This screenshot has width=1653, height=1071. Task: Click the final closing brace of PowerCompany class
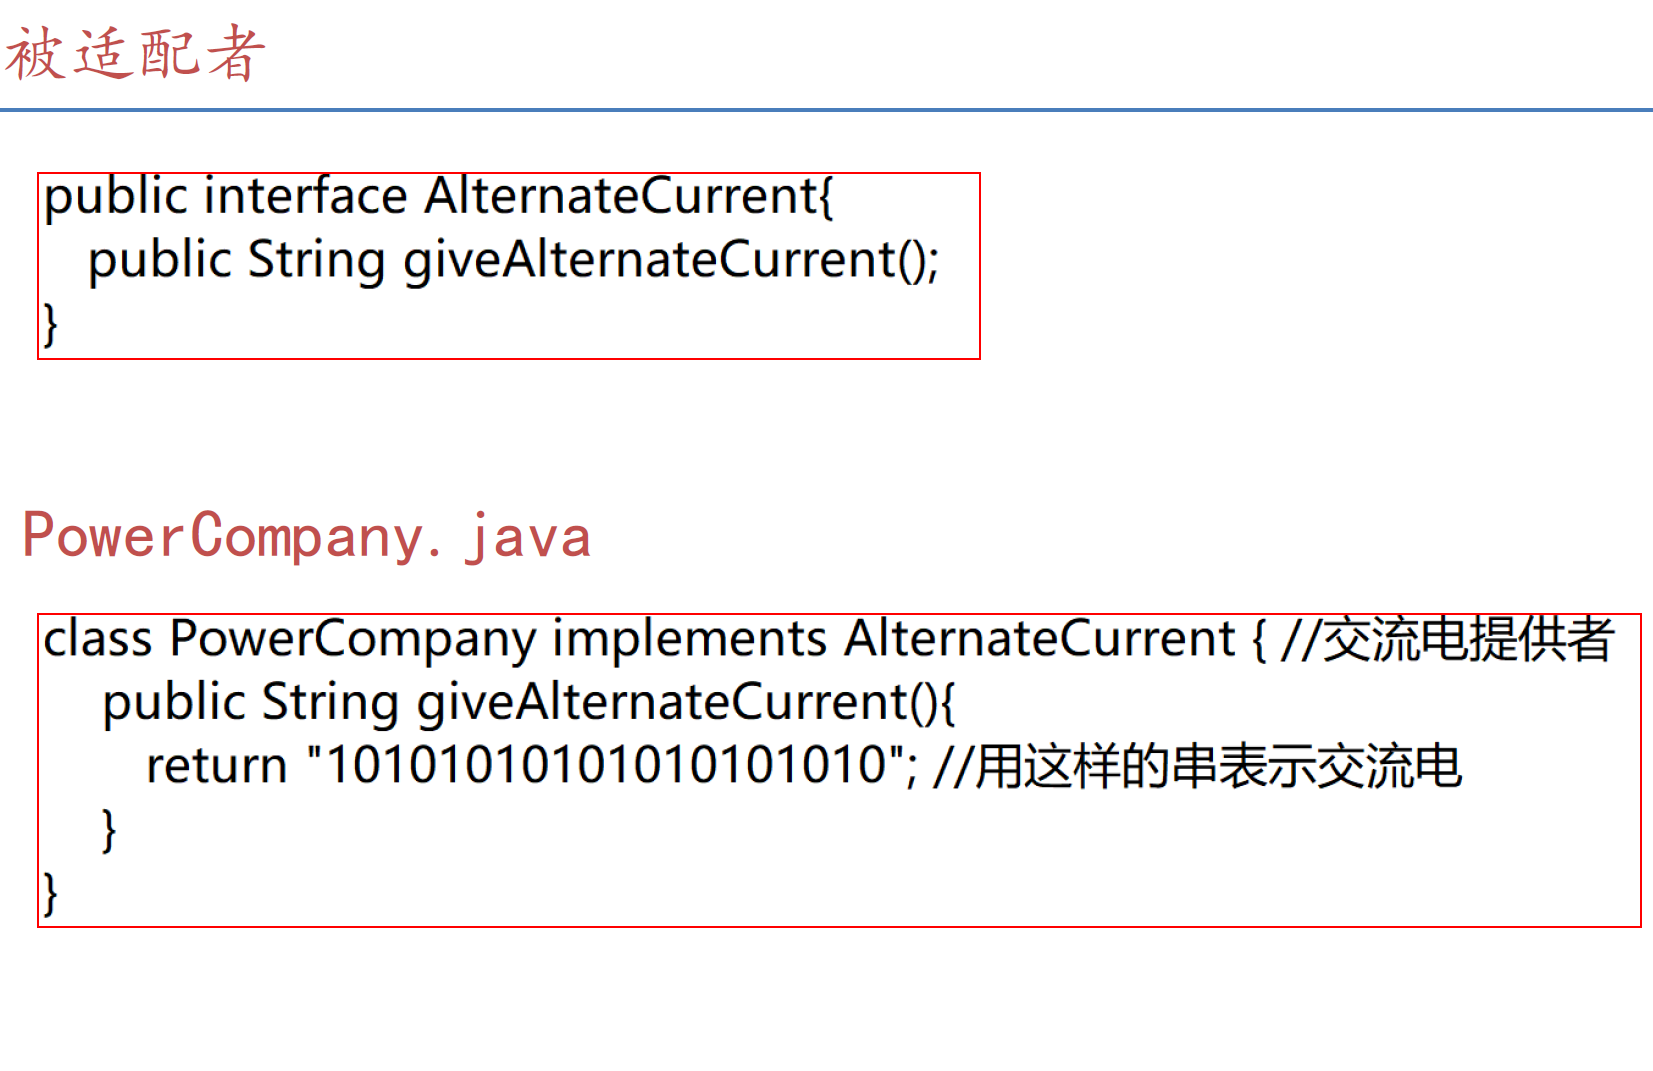click(x=50, y=893)
